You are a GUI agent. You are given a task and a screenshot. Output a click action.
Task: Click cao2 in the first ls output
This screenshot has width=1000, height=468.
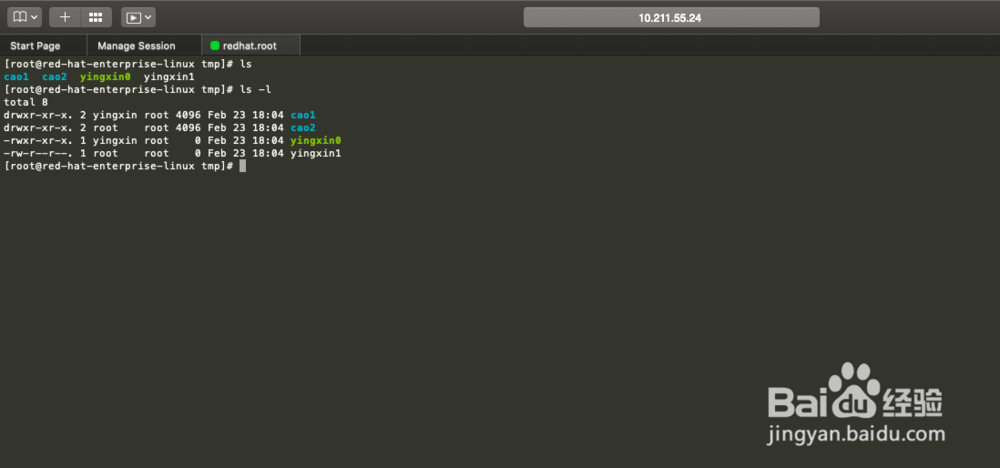54,77
